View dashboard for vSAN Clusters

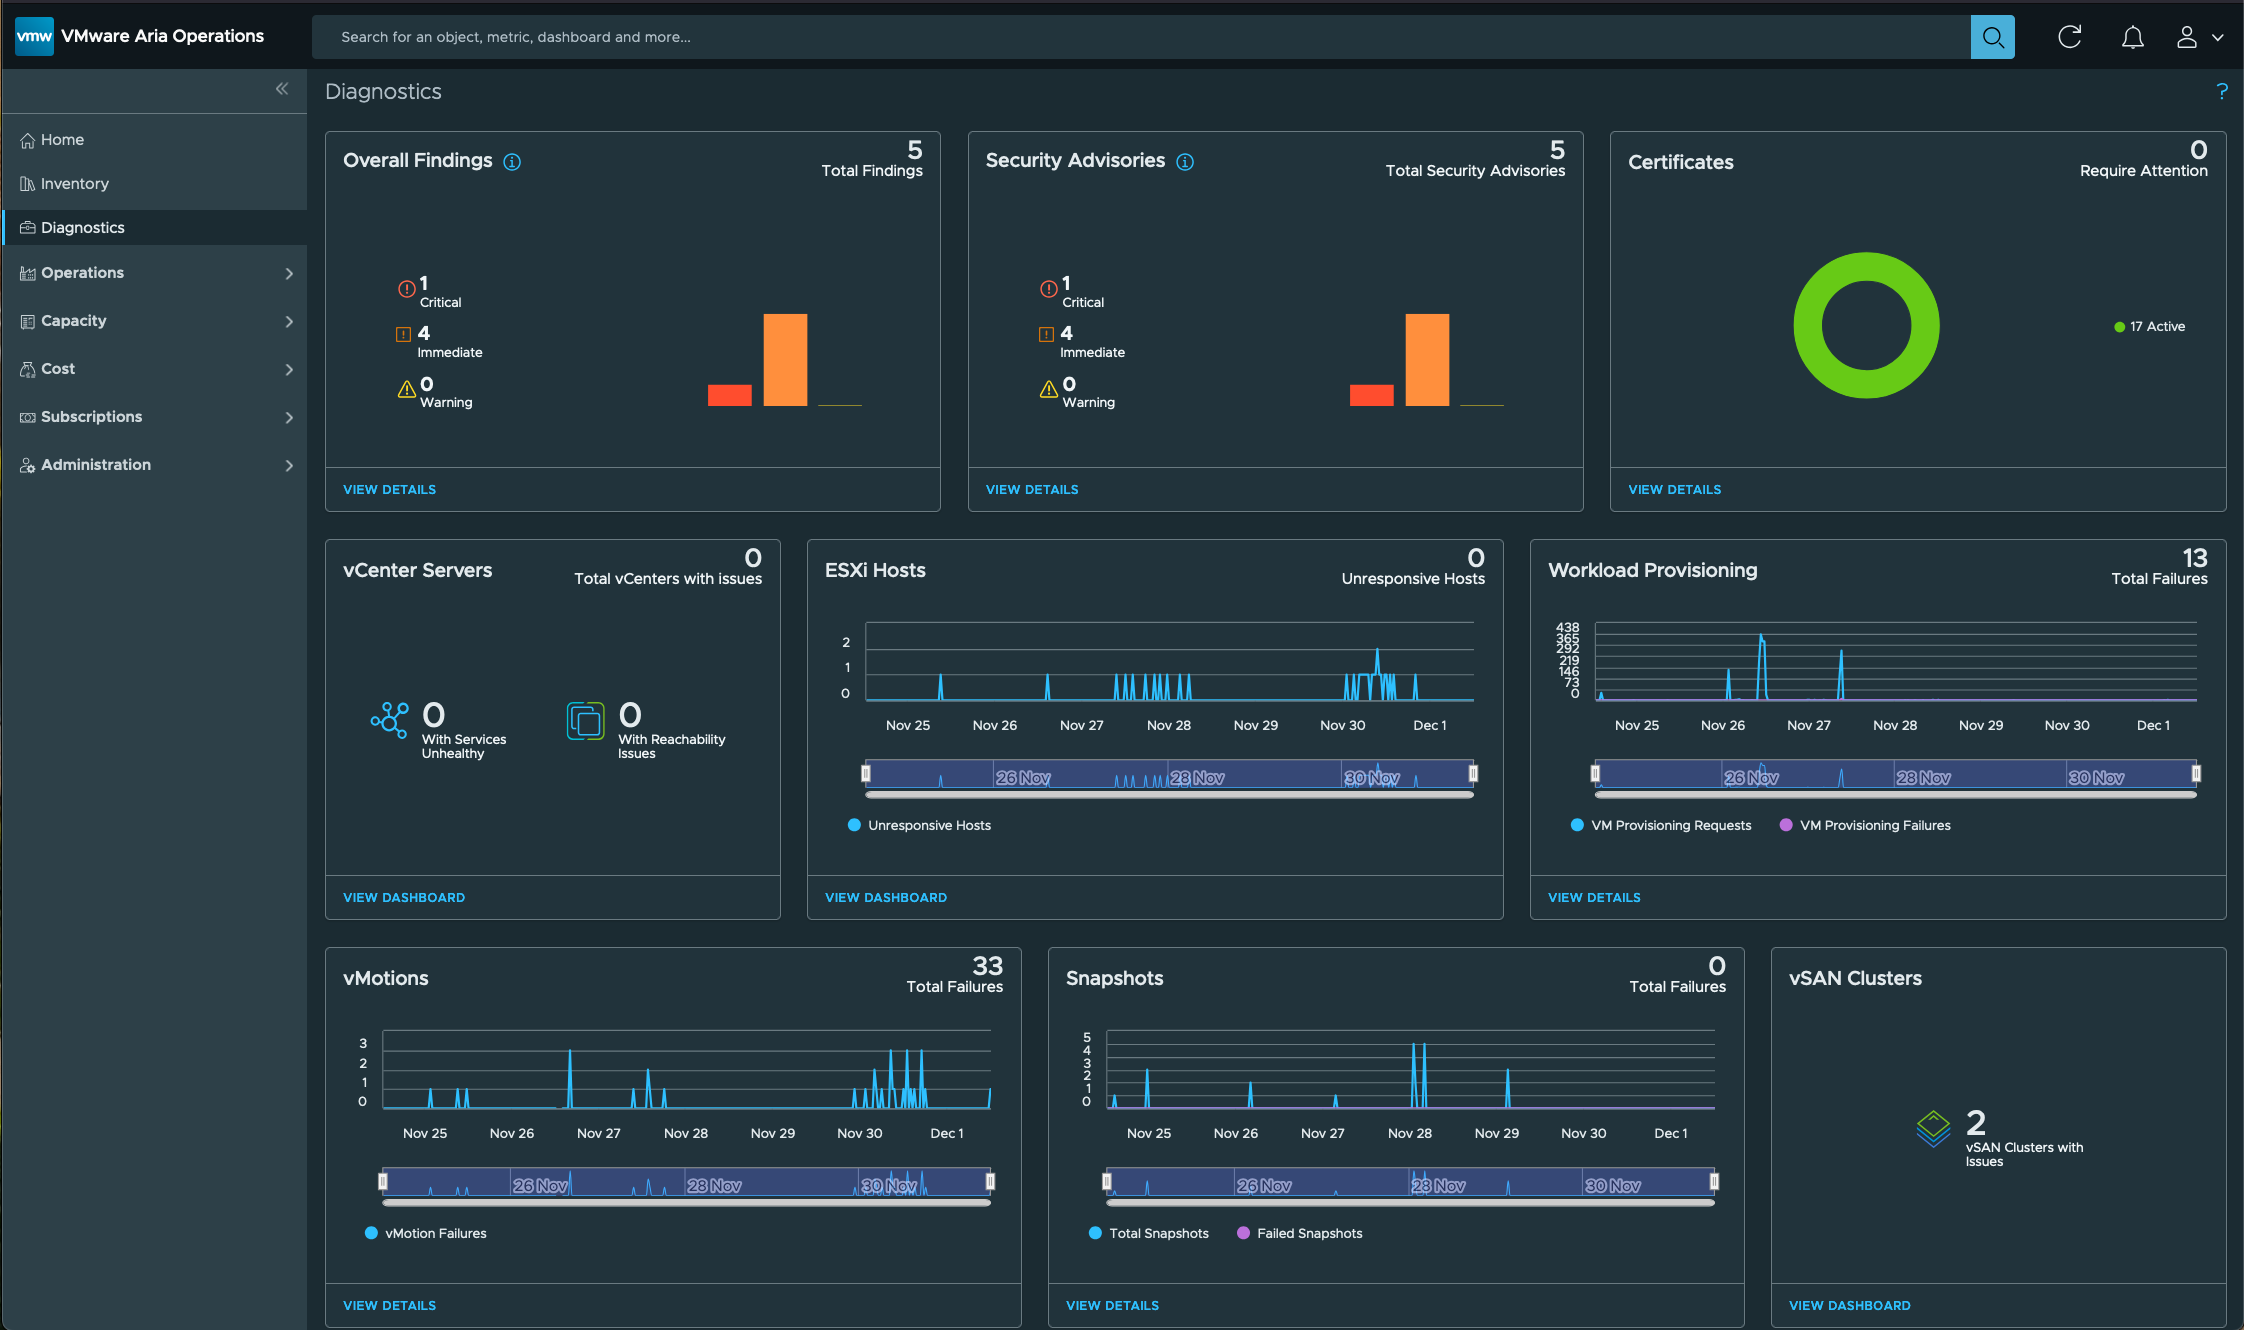[1849, 1306]
